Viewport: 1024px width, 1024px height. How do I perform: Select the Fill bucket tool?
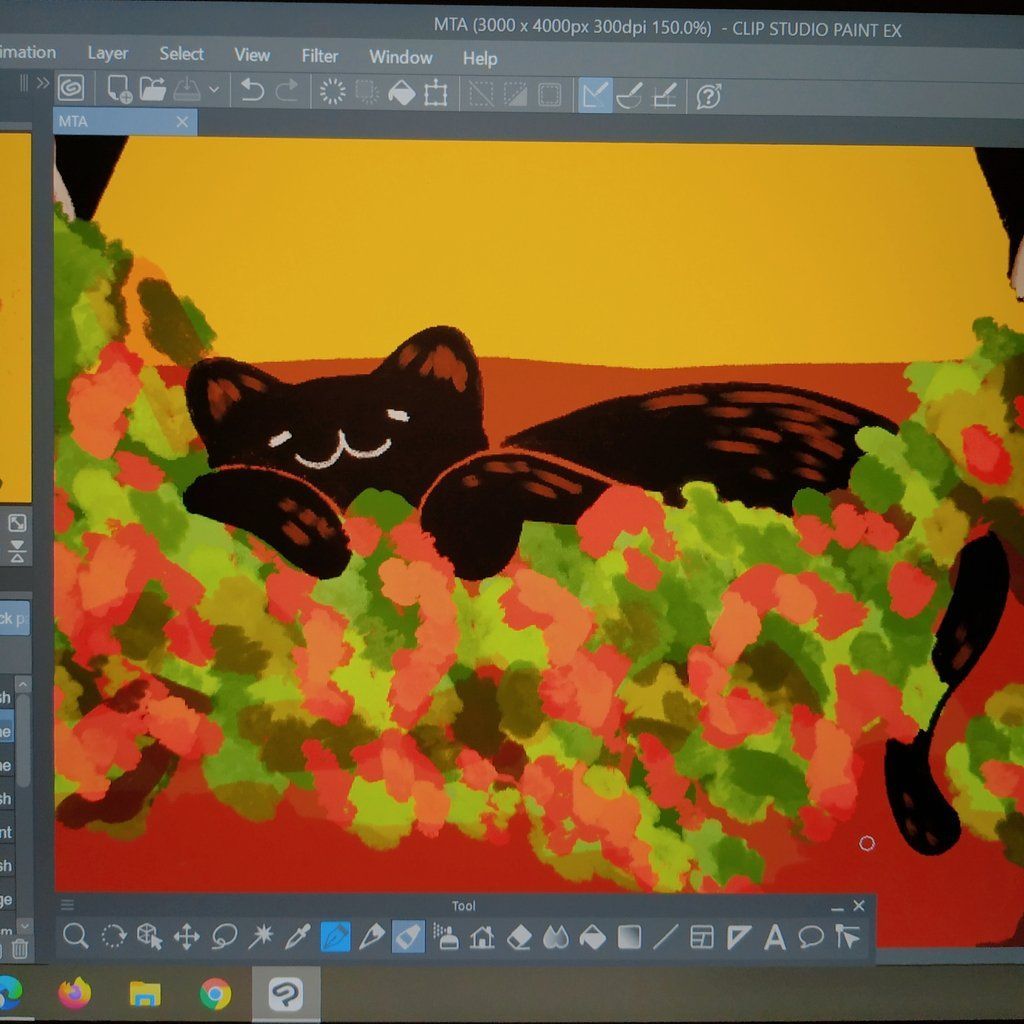592,938
